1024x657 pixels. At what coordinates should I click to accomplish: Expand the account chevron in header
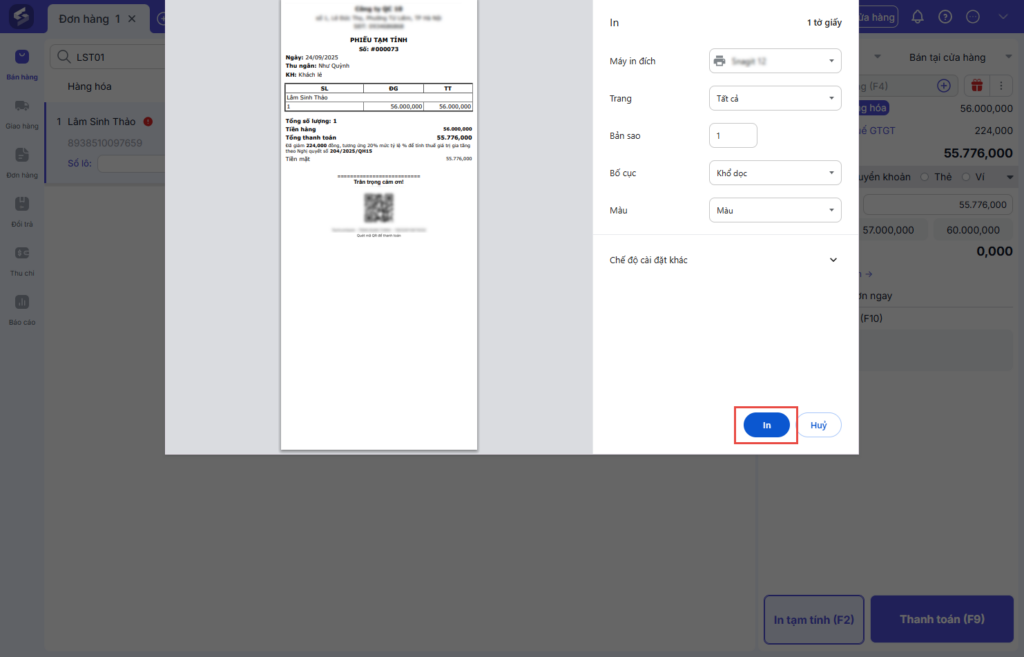tap(1003, 17)
